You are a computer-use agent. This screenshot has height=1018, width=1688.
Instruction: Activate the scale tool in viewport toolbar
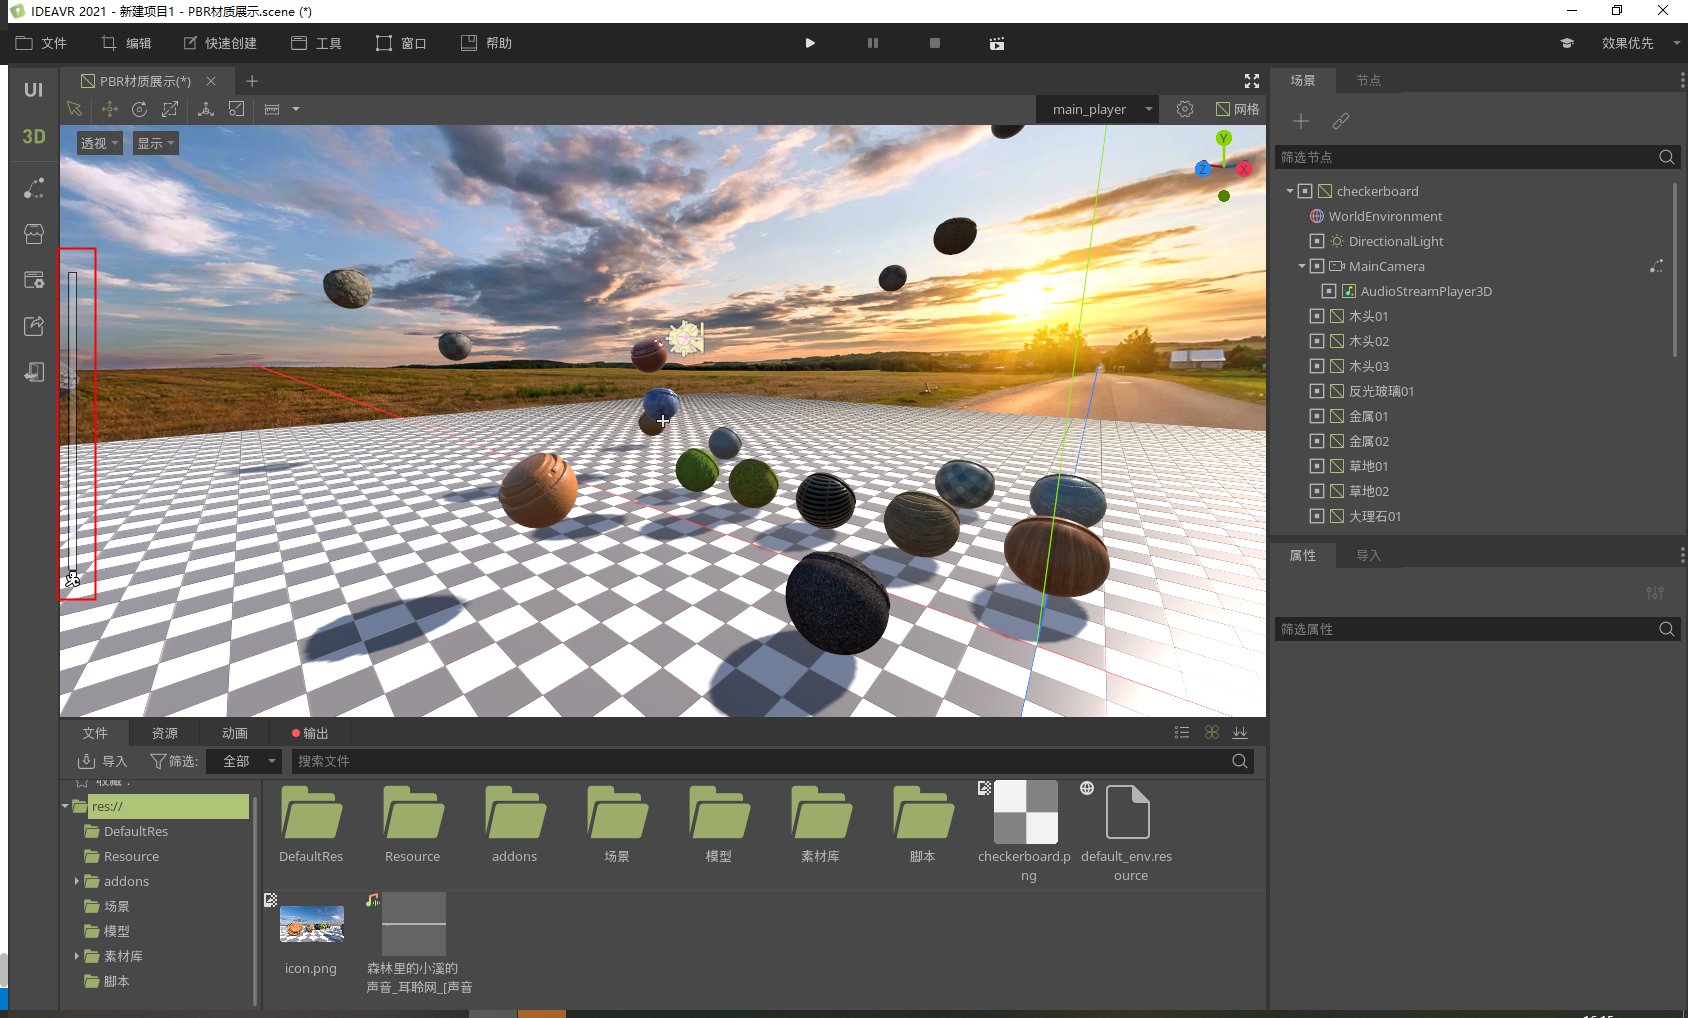[x=170, y=109]
